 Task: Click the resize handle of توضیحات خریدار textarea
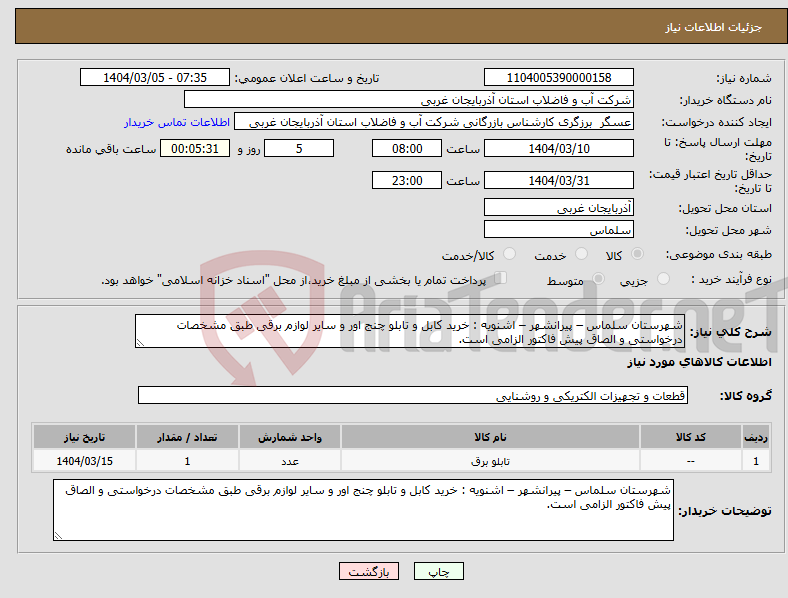(58, 536)
